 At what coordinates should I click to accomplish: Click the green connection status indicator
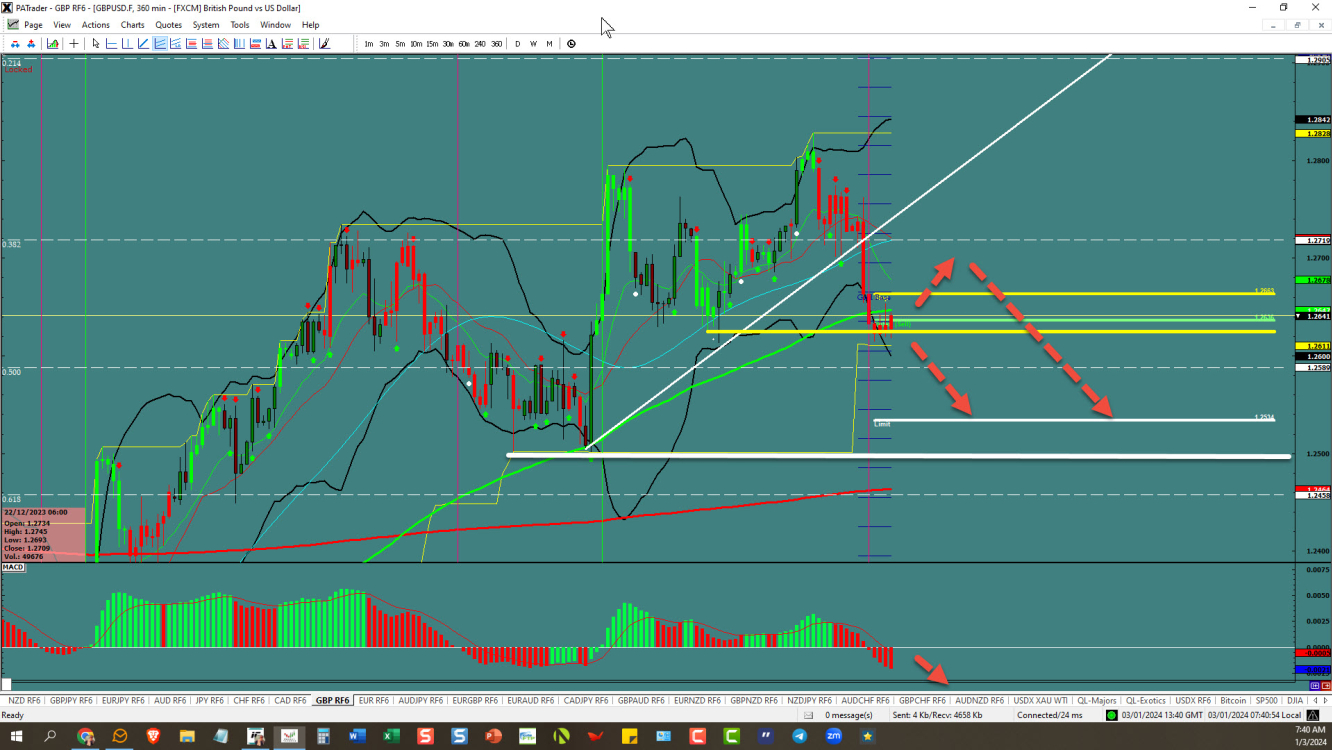[1111, 715]
